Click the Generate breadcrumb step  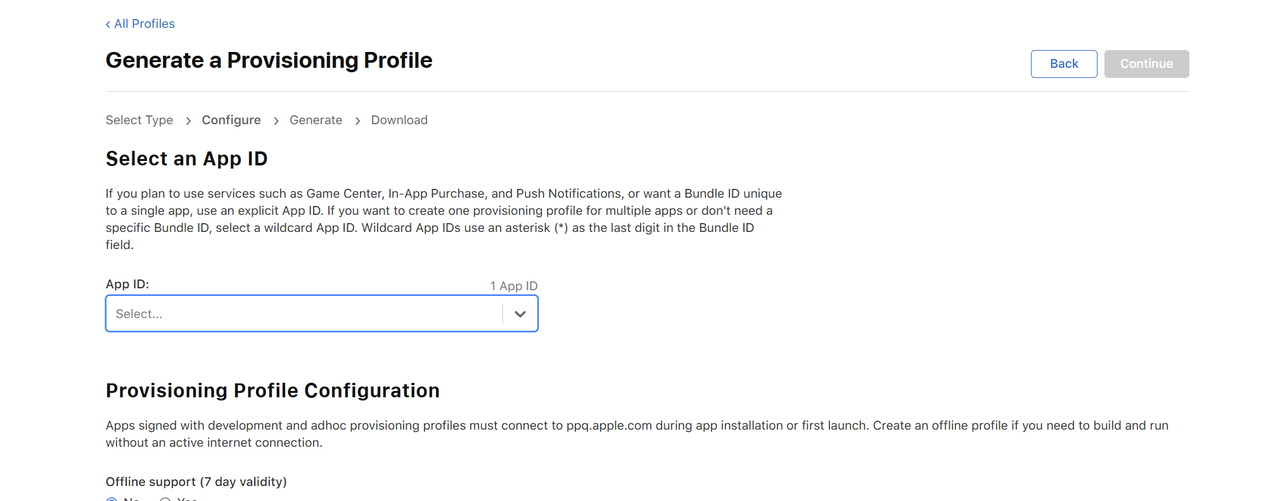pyautogui.click(x=316, y=120)
